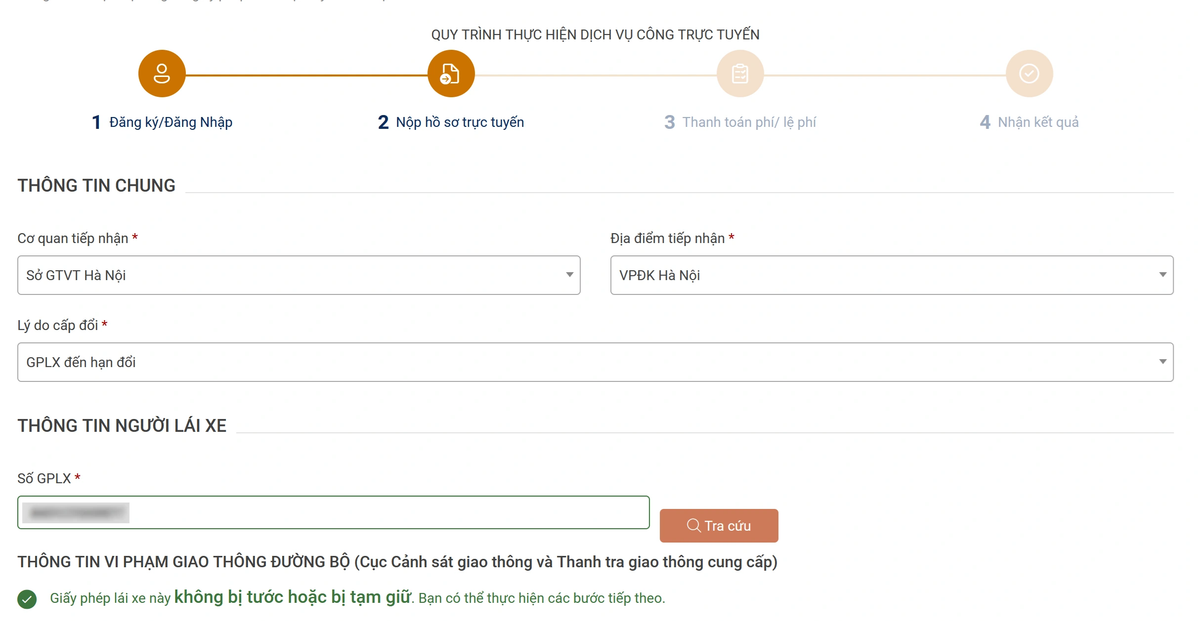The width and height of the screenshot is (1200, 621).
Task: Click the THÔNG TIN CHUNG section heading
Action: [95, 185]
